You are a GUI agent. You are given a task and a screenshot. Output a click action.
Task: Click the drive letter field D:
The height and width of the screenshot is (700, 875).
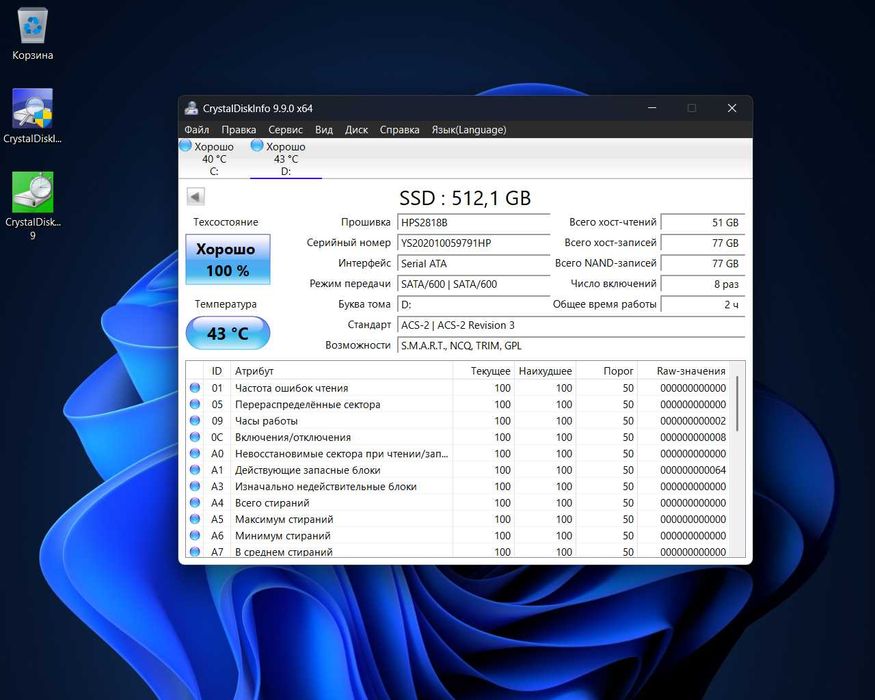(473, 305)
